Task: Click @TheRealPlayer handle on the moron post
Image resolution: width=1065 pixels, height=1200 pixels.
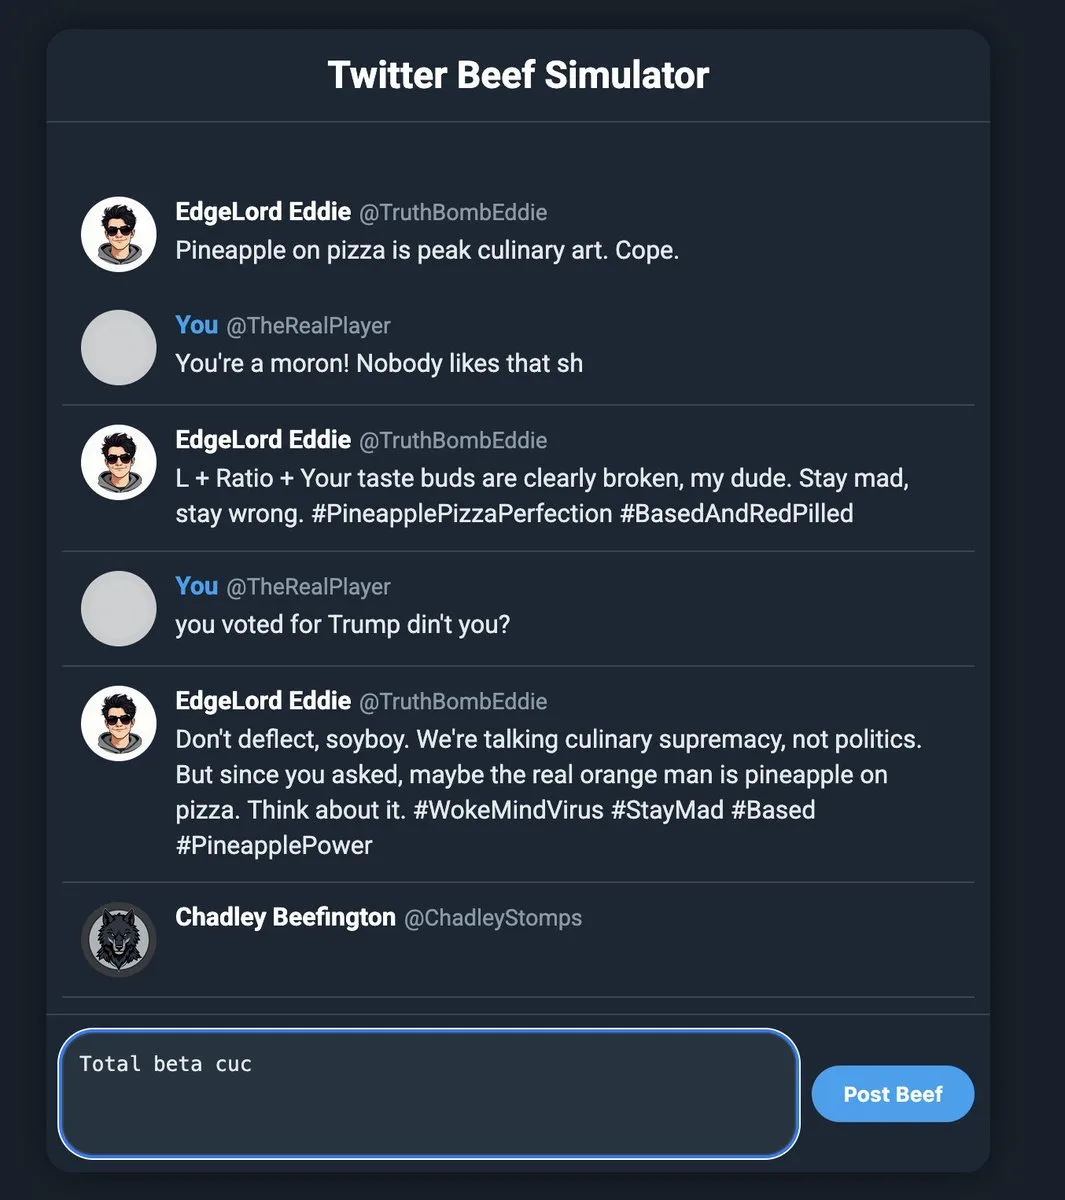Action: (x=308, y=326)
